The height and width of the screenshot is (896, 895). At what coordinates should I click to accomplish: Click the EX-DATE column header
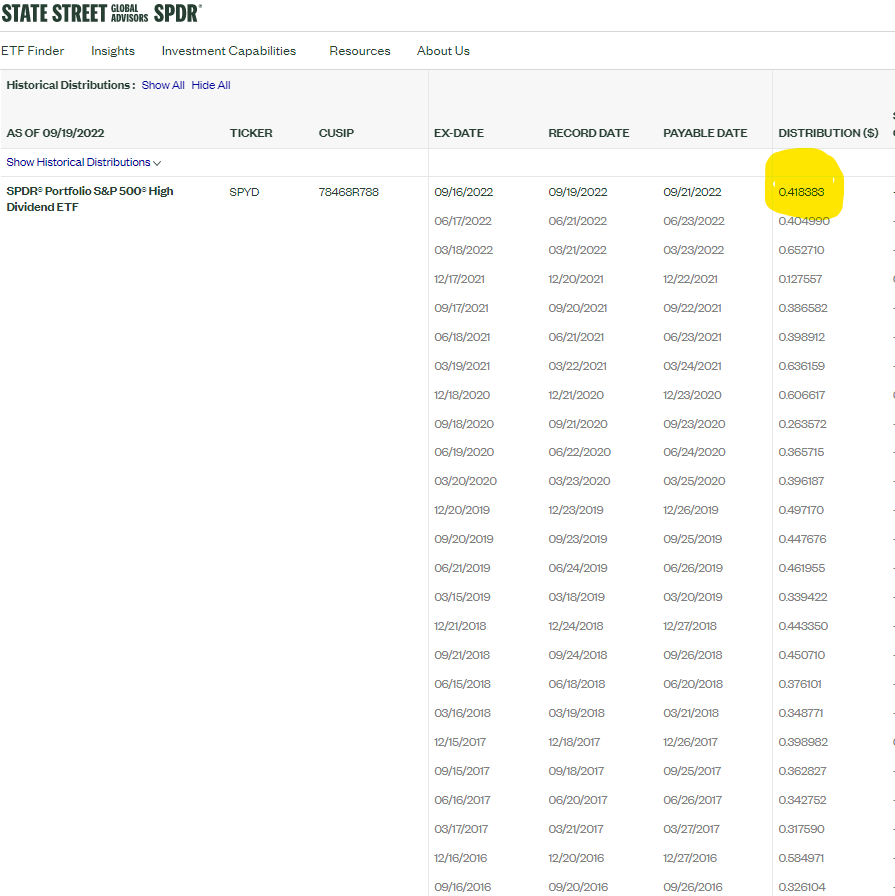click(458, 133)
